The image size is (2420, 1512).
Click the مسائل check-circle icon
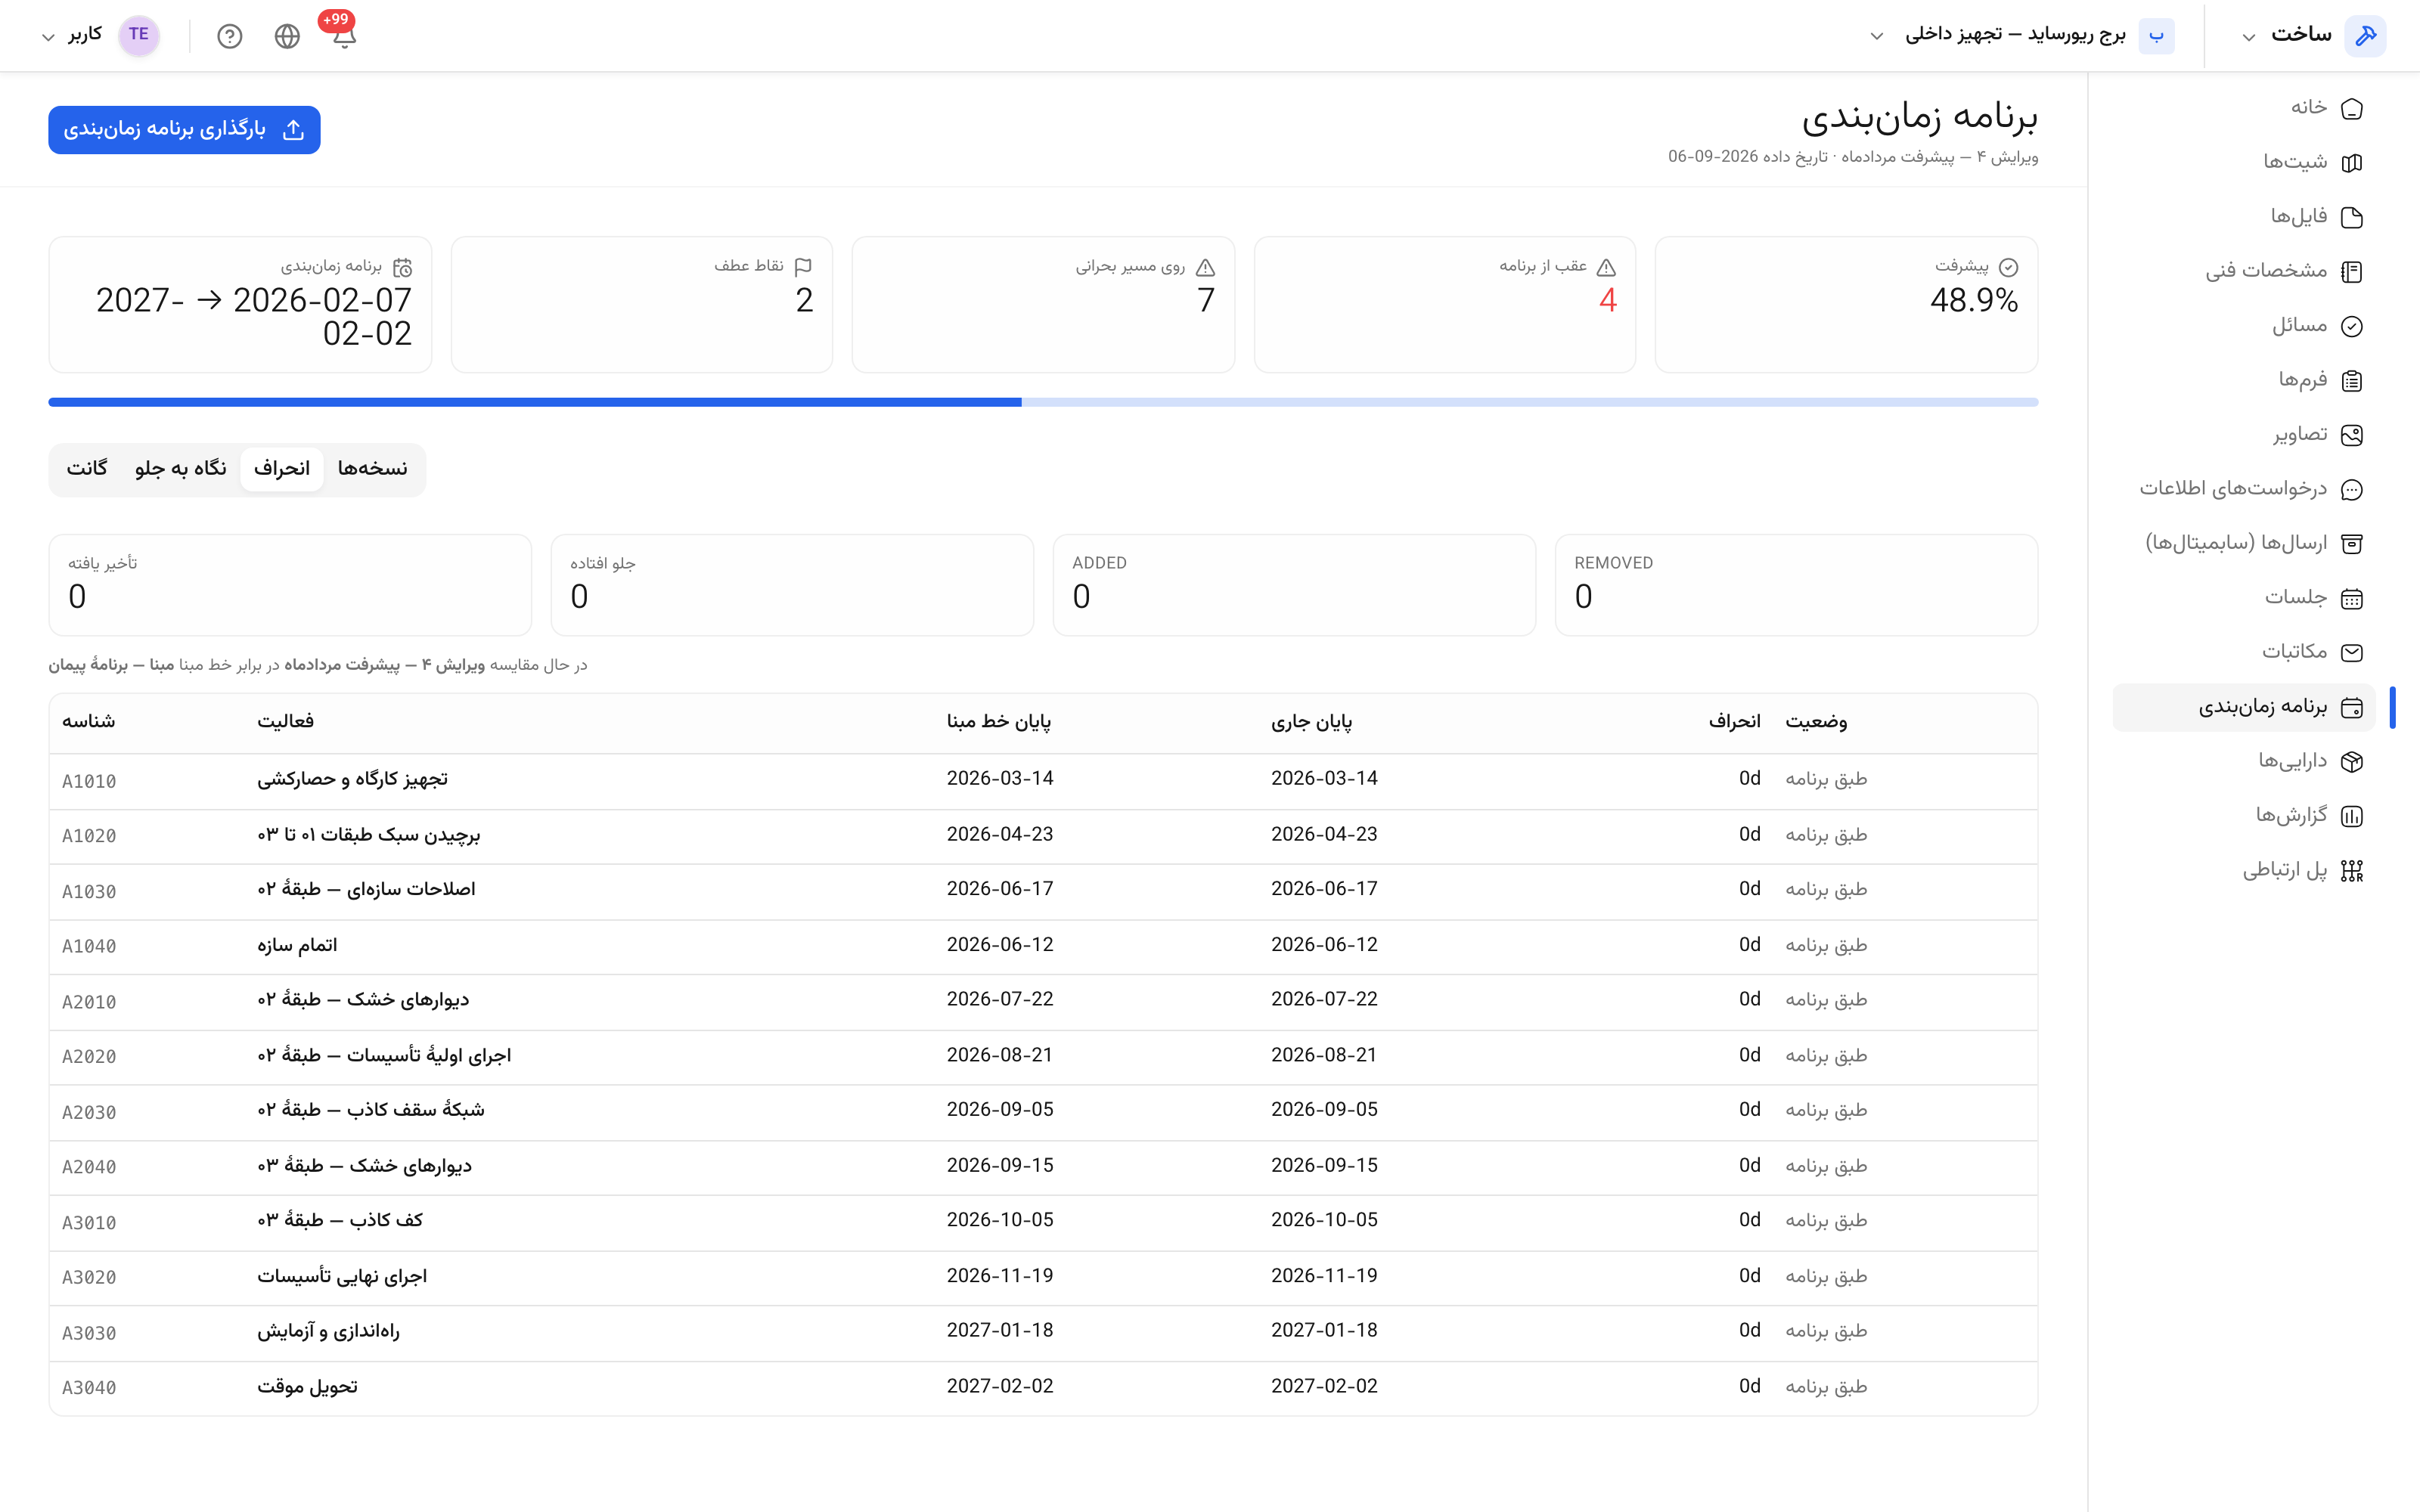tap(2352, 326)
